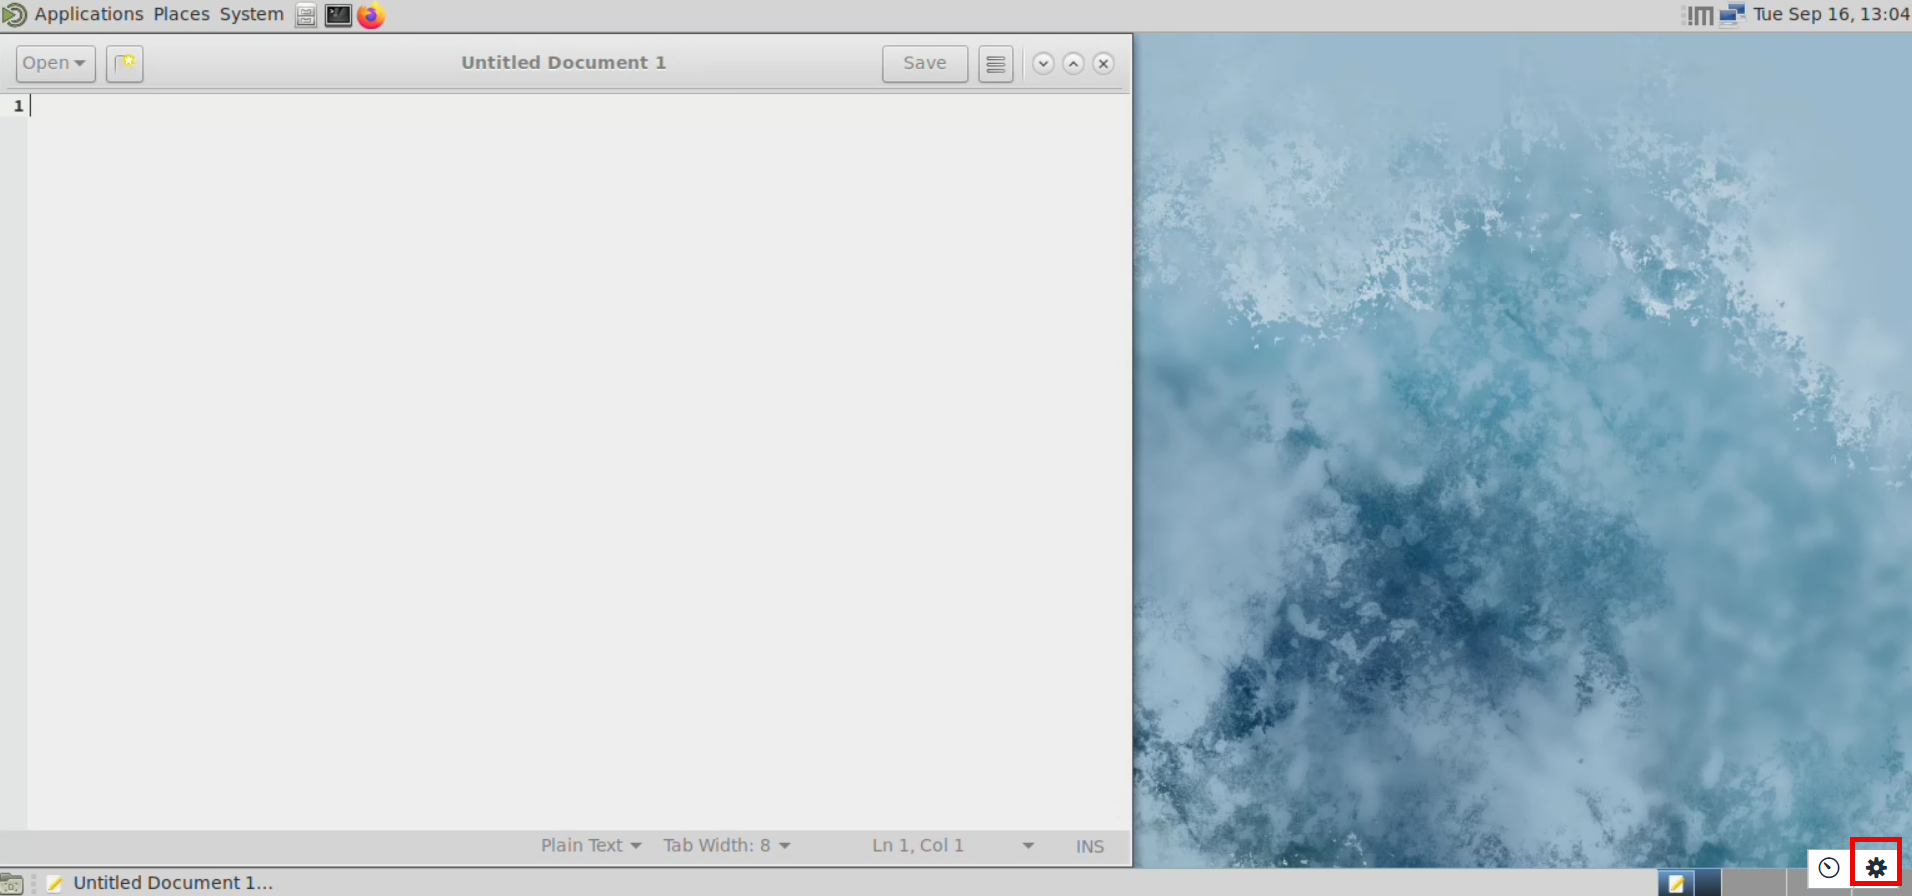Click the Untitled Document 1 window title

(563, 62)
